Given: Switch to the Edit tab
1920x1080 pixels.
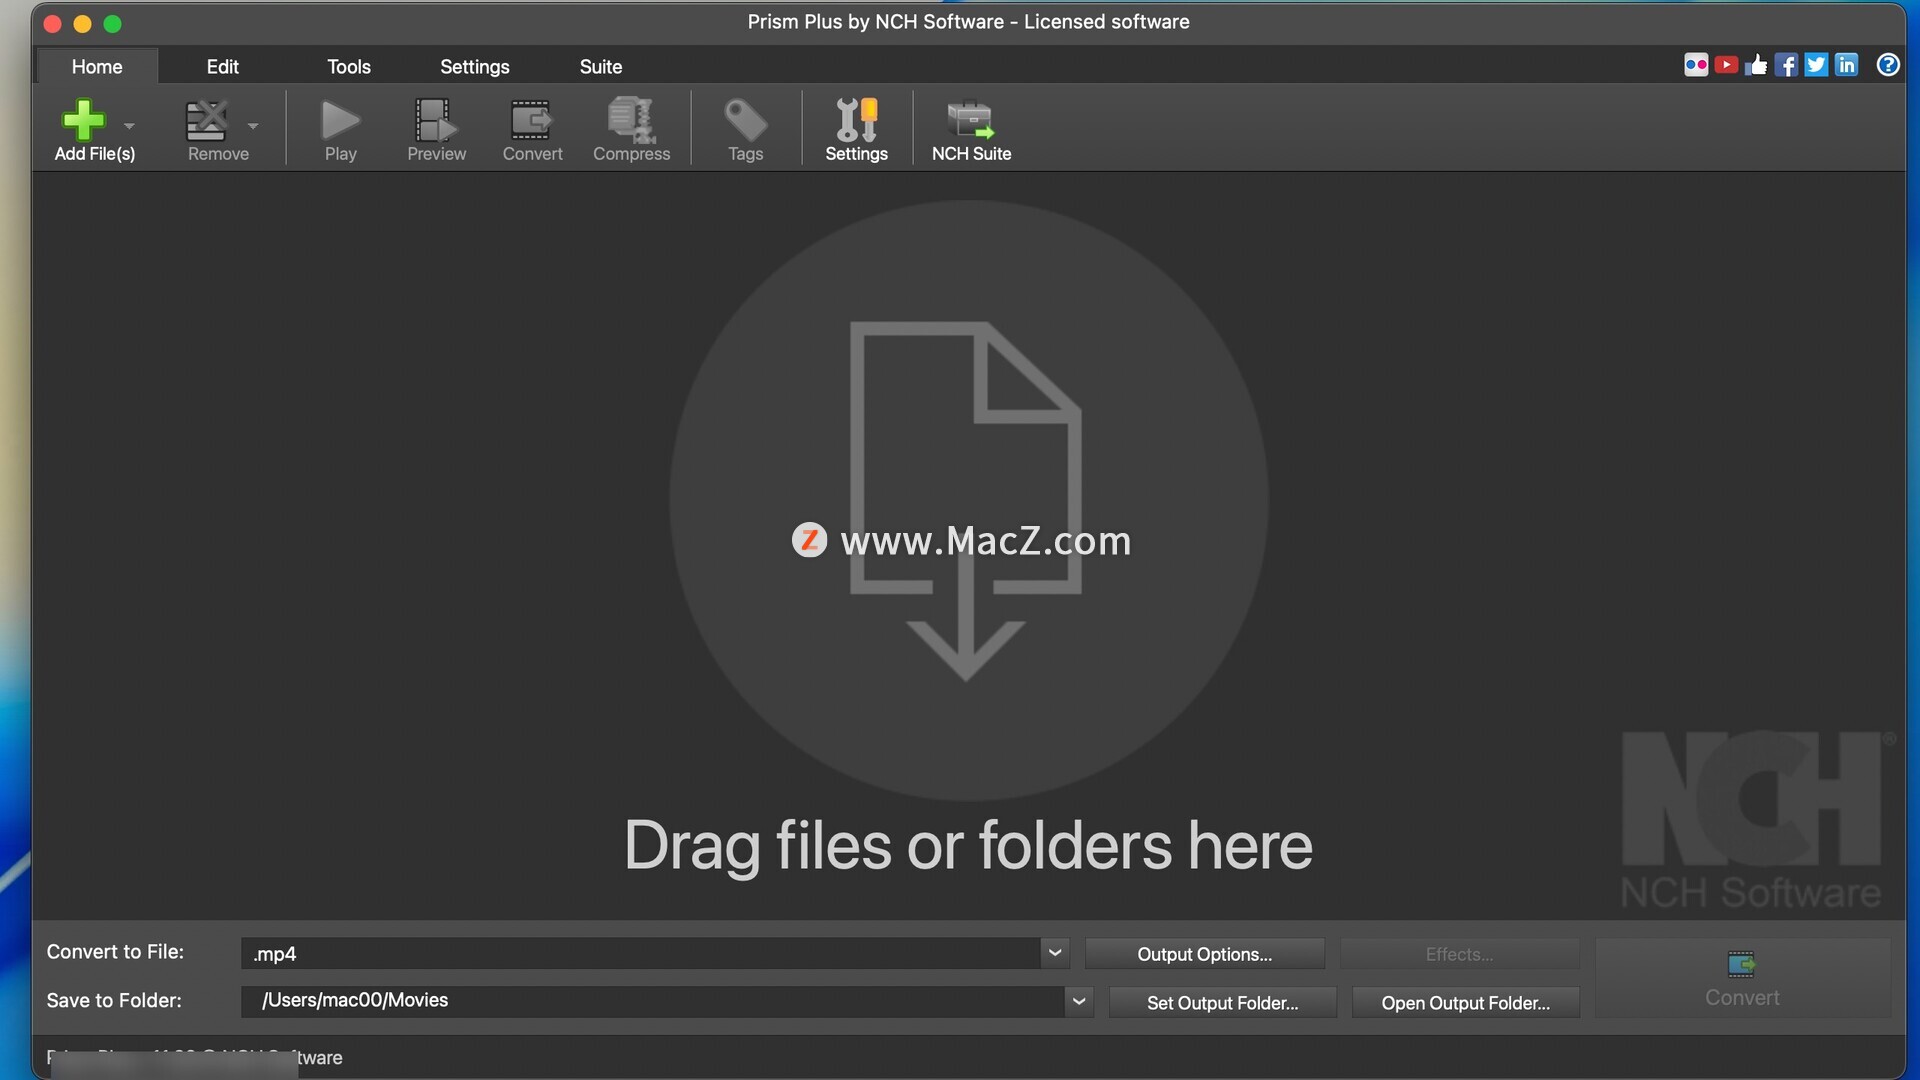Looking at the screenshot, I should point(222,66).
